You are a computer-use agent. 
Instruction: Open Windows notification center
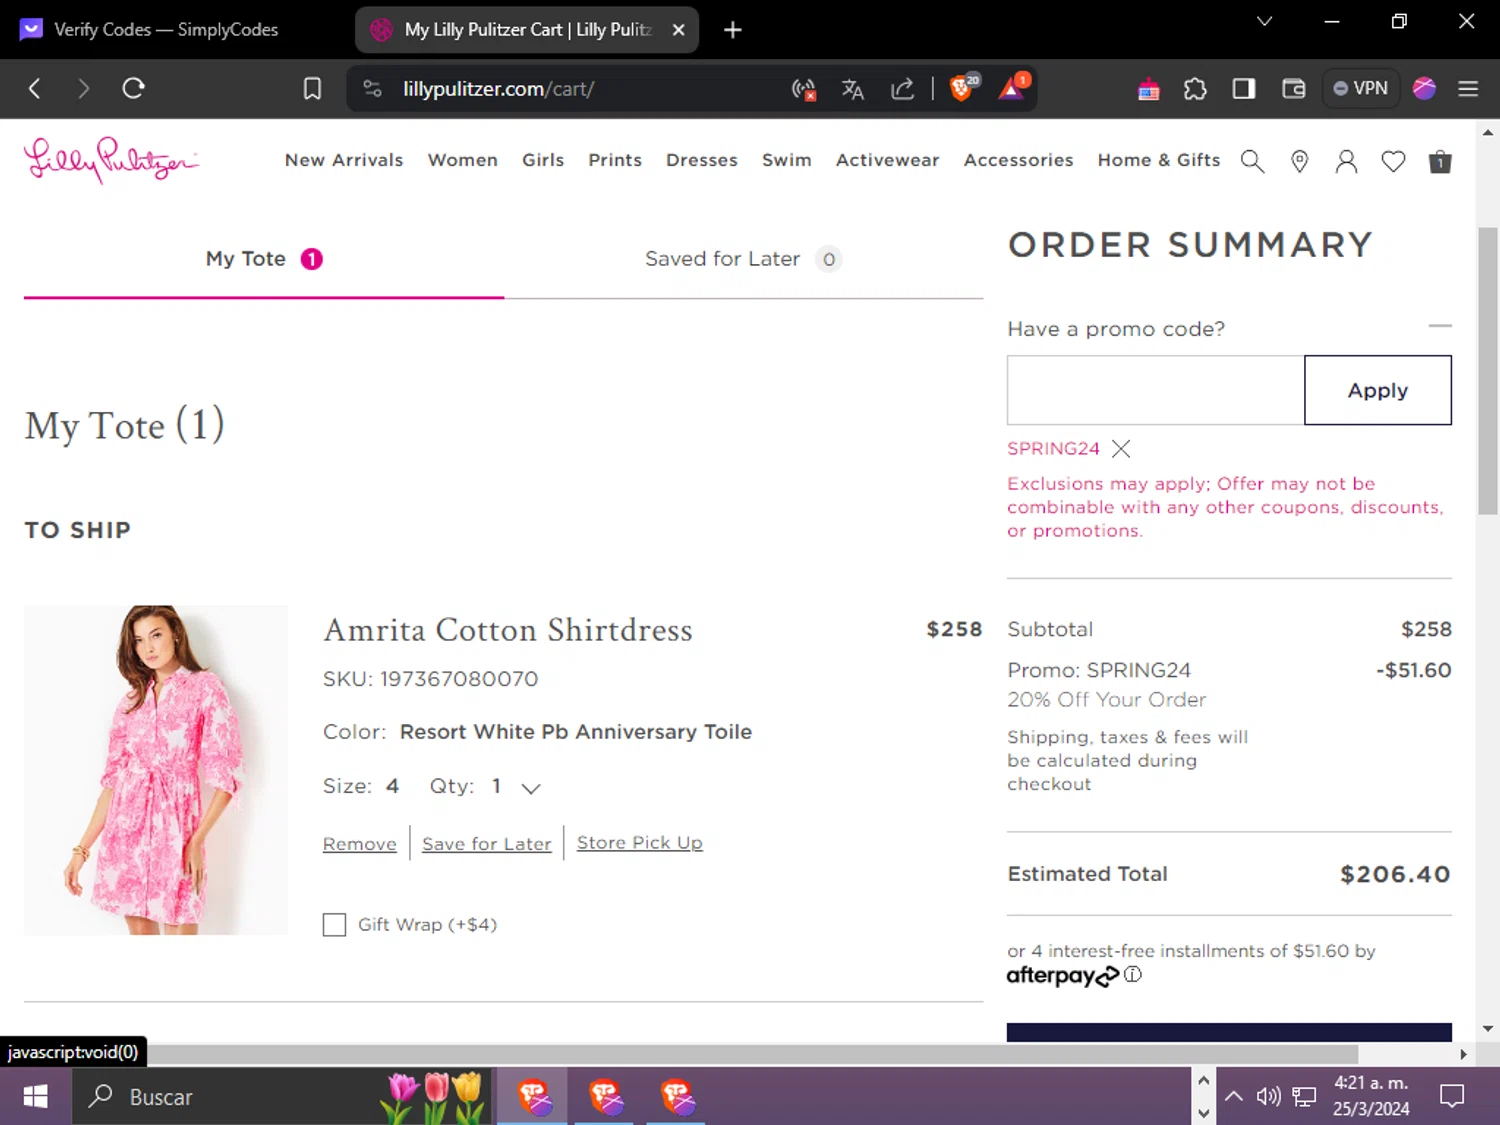1452,1097
